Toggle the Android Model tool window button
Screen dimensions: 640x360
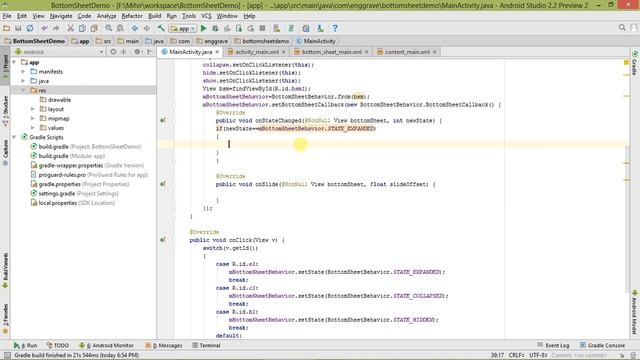635,312
